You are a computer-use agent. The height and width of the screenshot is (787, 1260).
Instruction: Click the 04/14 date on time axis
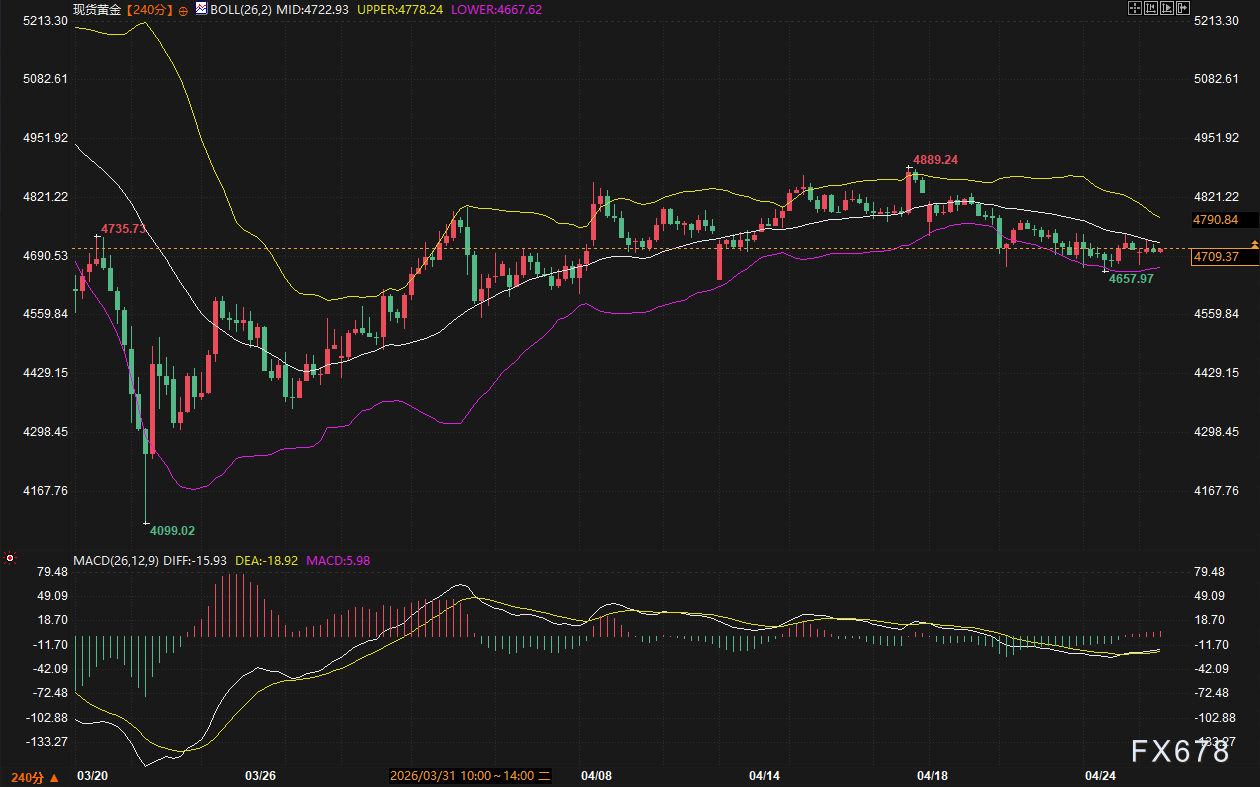click(x=764, y=776)
